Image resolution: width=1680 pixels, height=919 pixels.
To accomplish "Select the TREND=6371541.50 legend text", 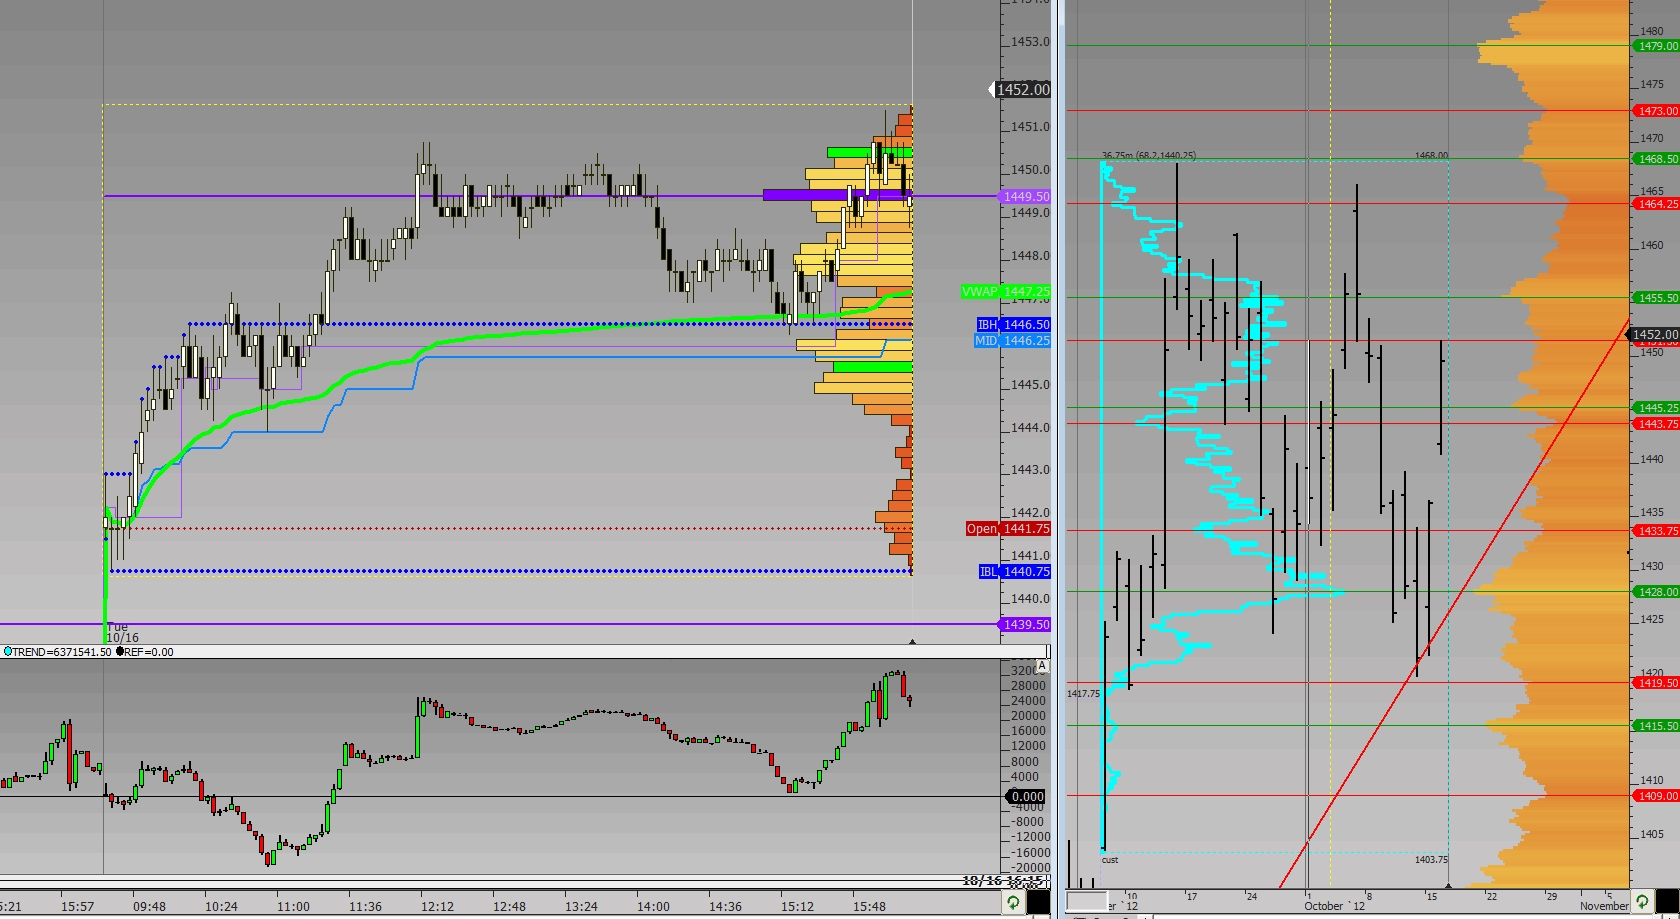I will pyautogui.click(x=62, y=652).
